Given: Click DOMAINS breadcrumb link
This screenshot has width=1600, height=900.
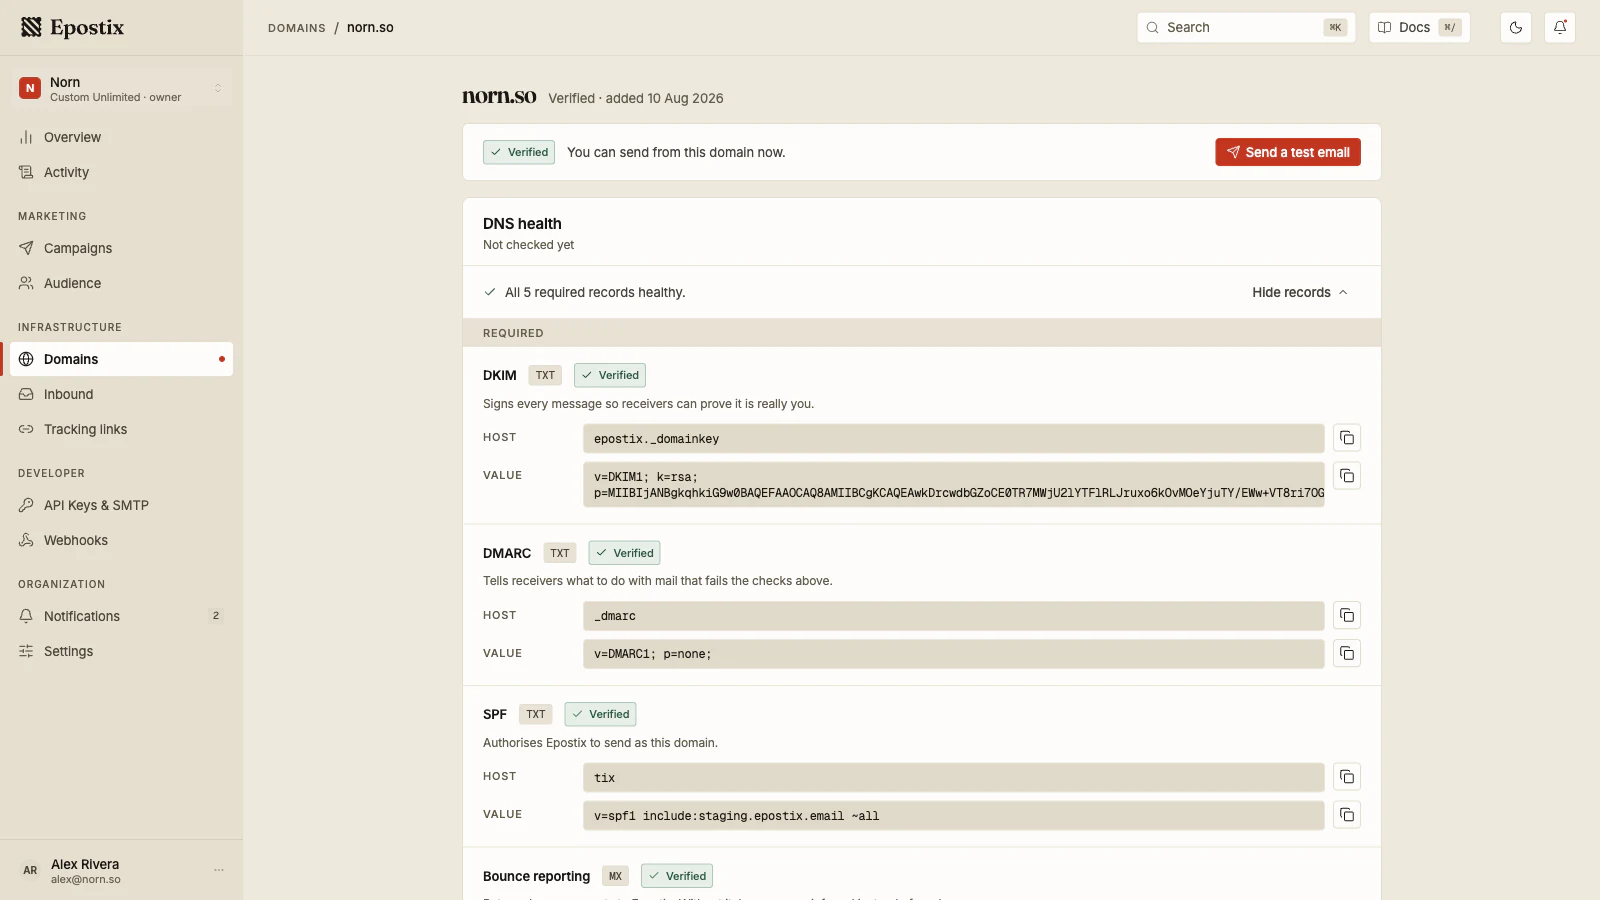Looking at the screenshot, I should click(297, 28).
